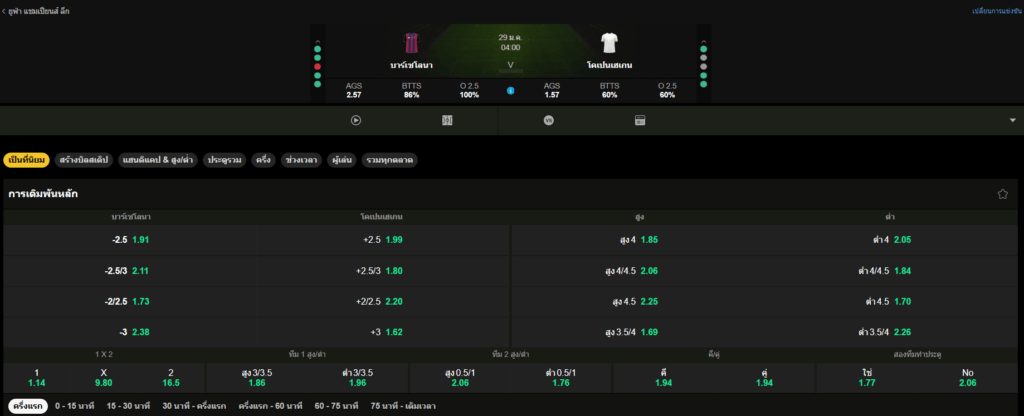Screen dimensions: 1024x416
Task: Select team 2 ต่ำ 0.5/1 at 1.76
Action: pyautogui.click(x=561, y=378)
